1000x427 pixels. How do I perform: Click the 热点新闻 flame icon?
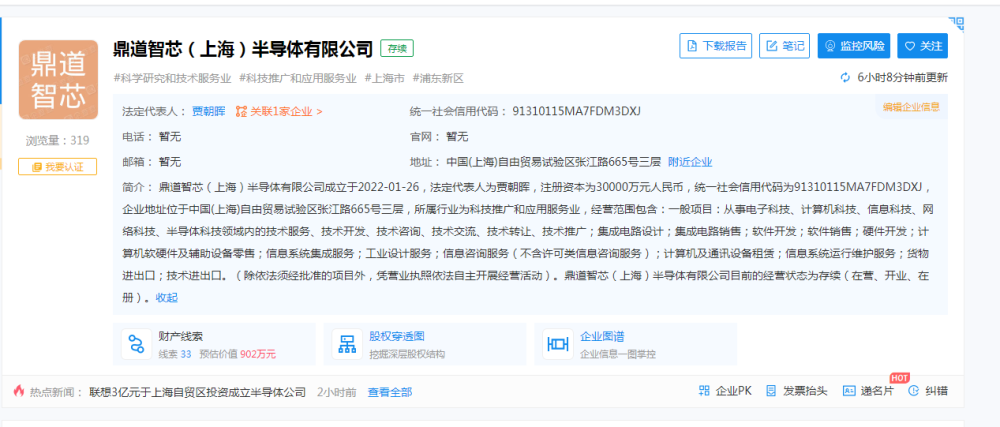click(19, 391)
